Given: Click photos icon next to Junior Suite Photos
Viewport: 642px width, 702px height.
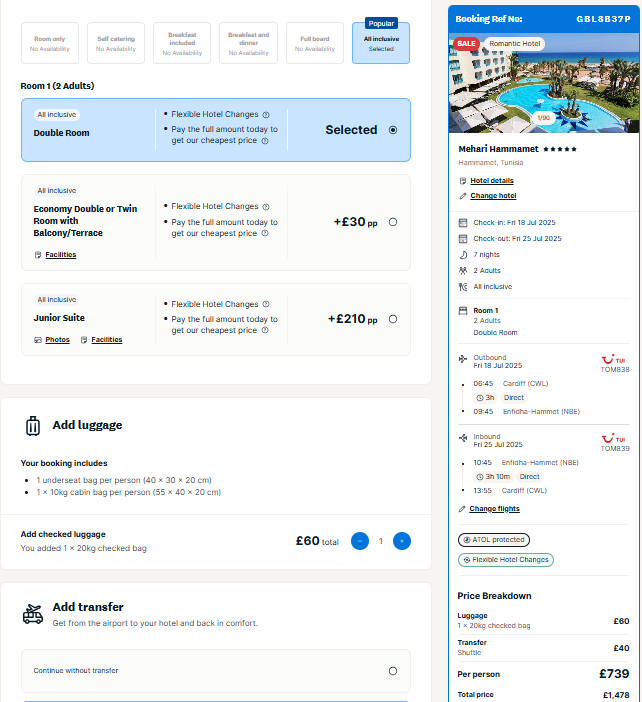Looking at the screenshot, I should (x=38, y=340).
